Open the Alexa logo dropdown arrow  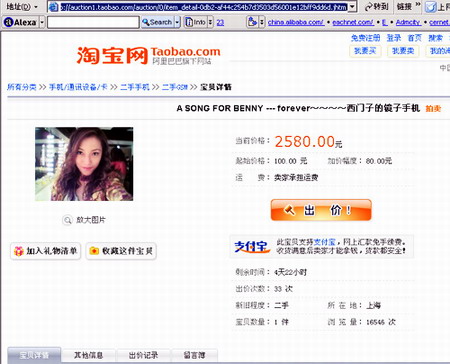point(42,22)
